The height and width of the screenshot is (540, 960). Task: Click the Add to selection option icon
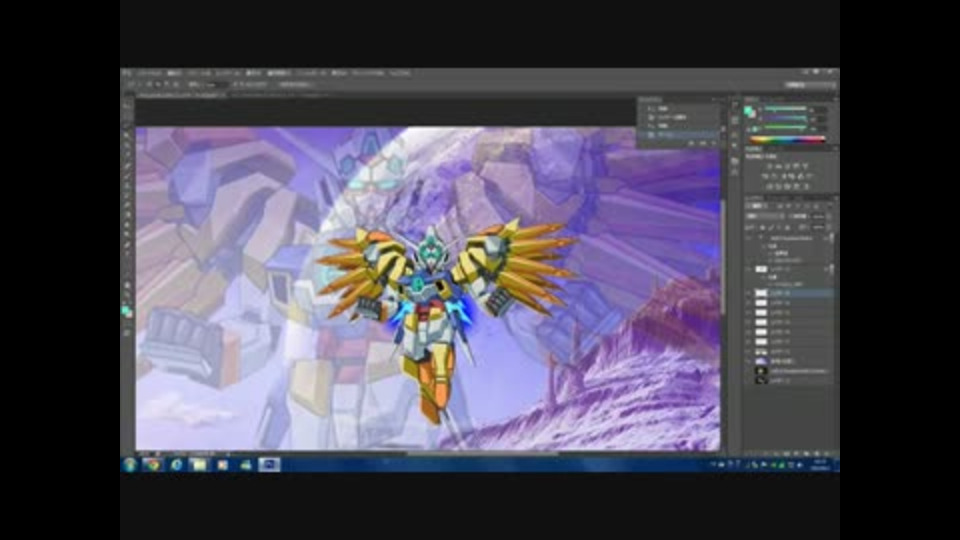pyautogui.click(x=159, y=84)
